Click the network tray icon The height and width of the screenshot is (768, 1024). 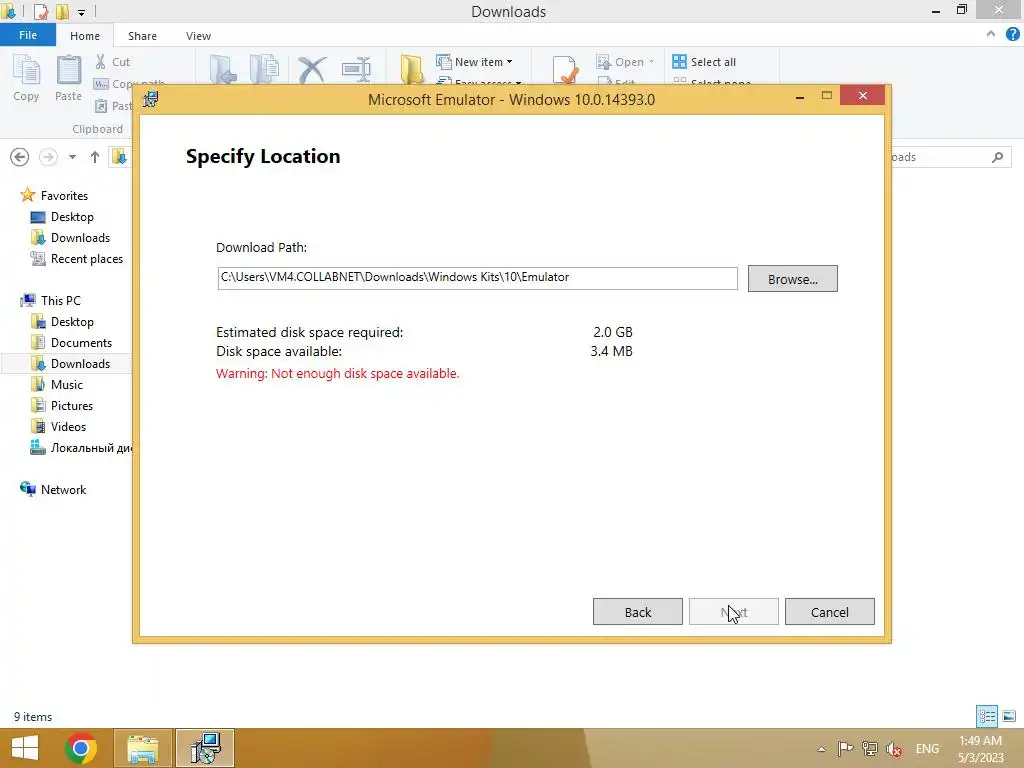869,749
